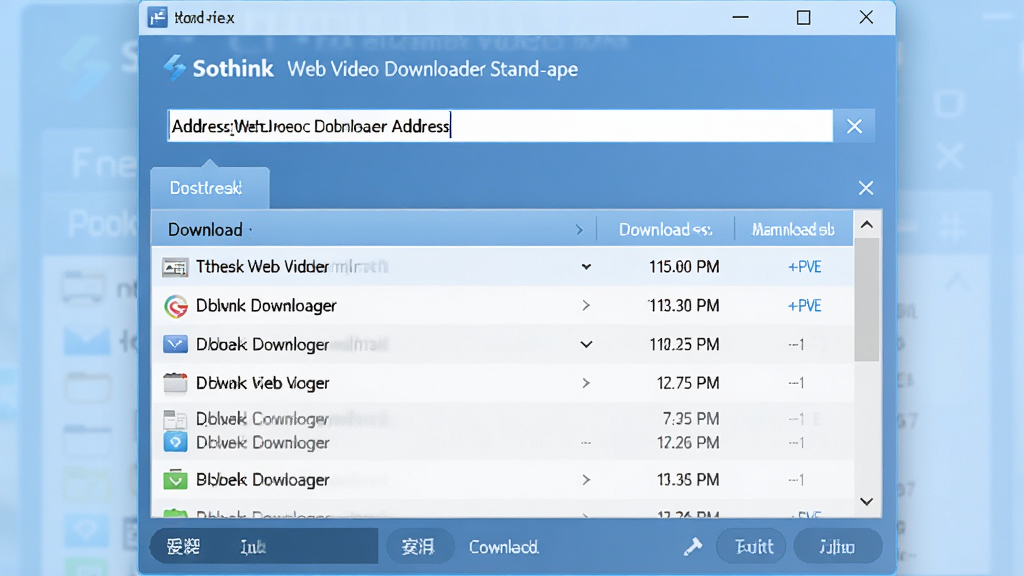This screenshot has width=1024, height=576.
Task: Click +PVE link in Tthesk Web Vidder row
Action: click(x=805, y=267)
